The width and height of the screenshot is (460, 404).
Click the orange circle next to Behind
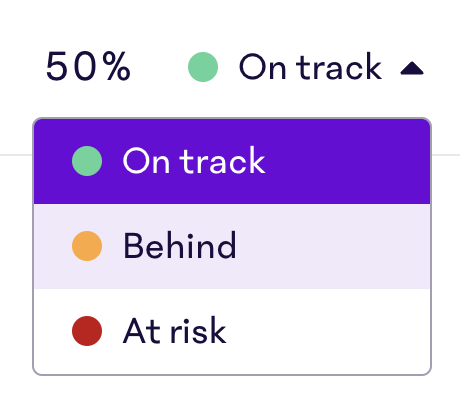click(87, 246)
